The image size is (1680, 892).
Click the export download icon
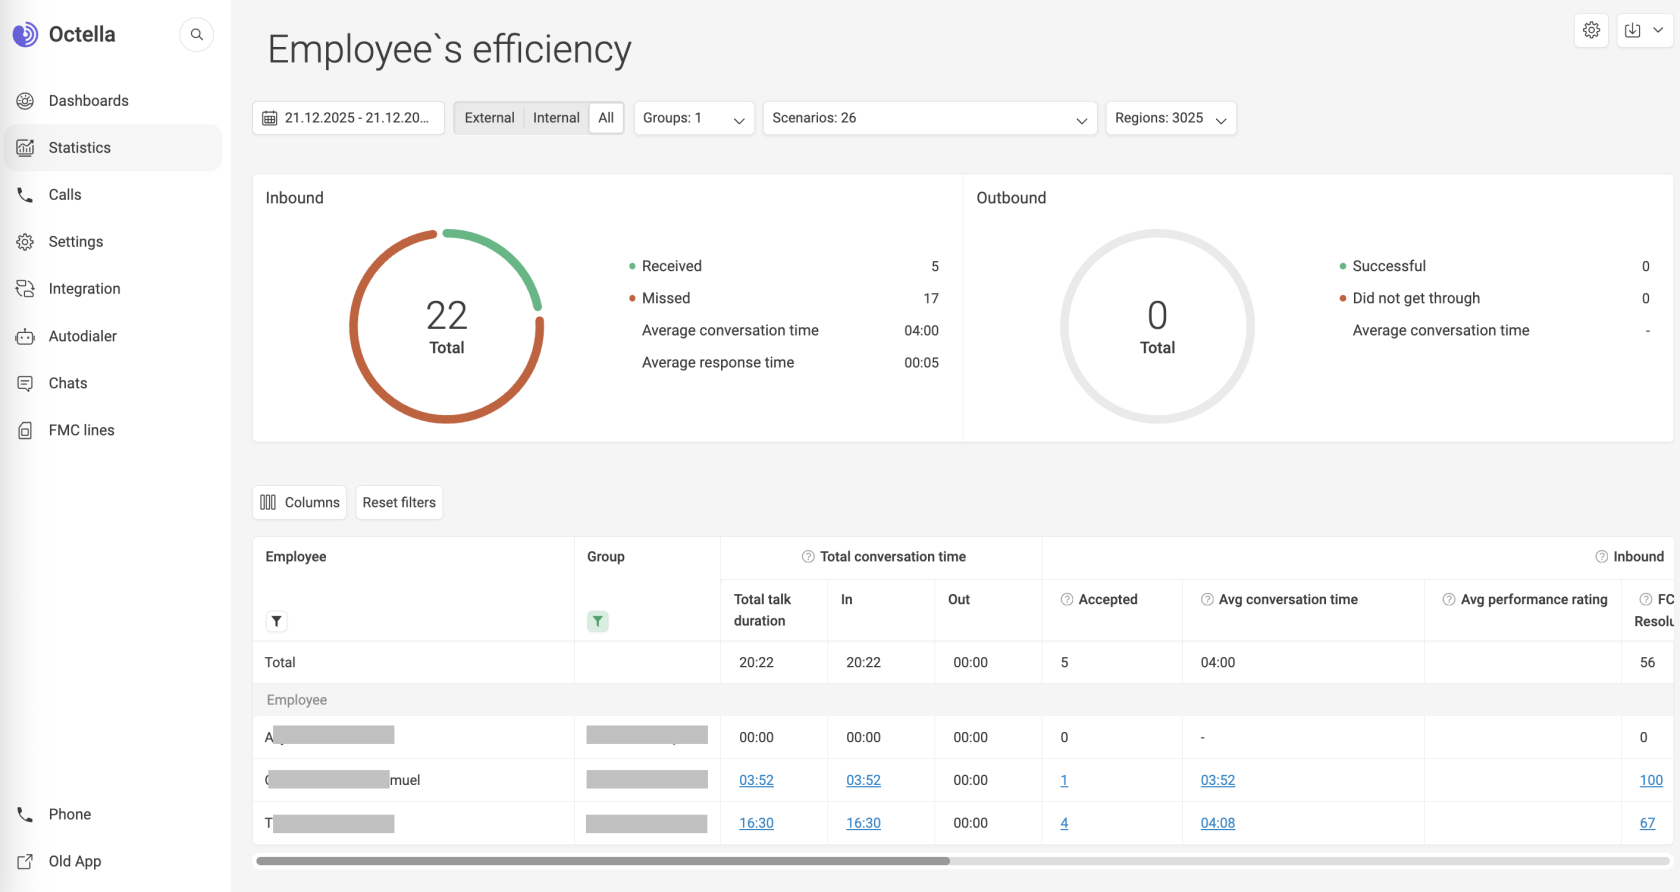click(1633, 30)
